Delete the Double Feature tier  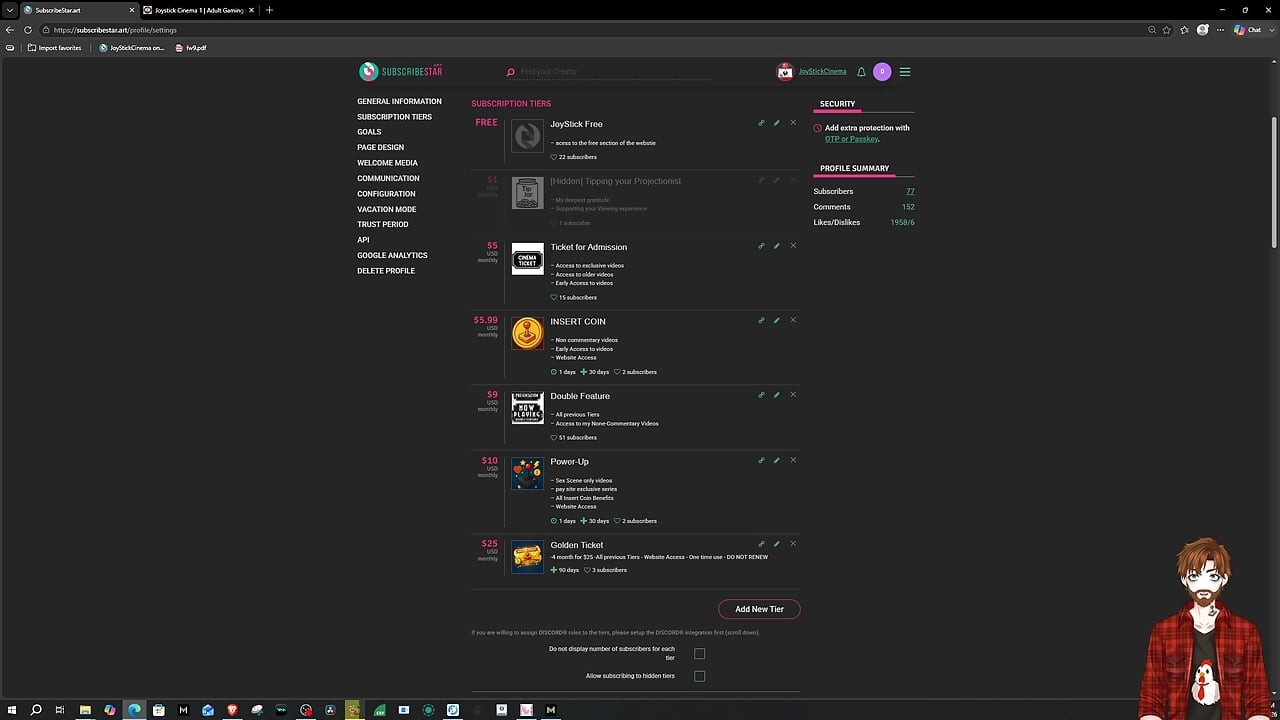[x=793, y=395]
